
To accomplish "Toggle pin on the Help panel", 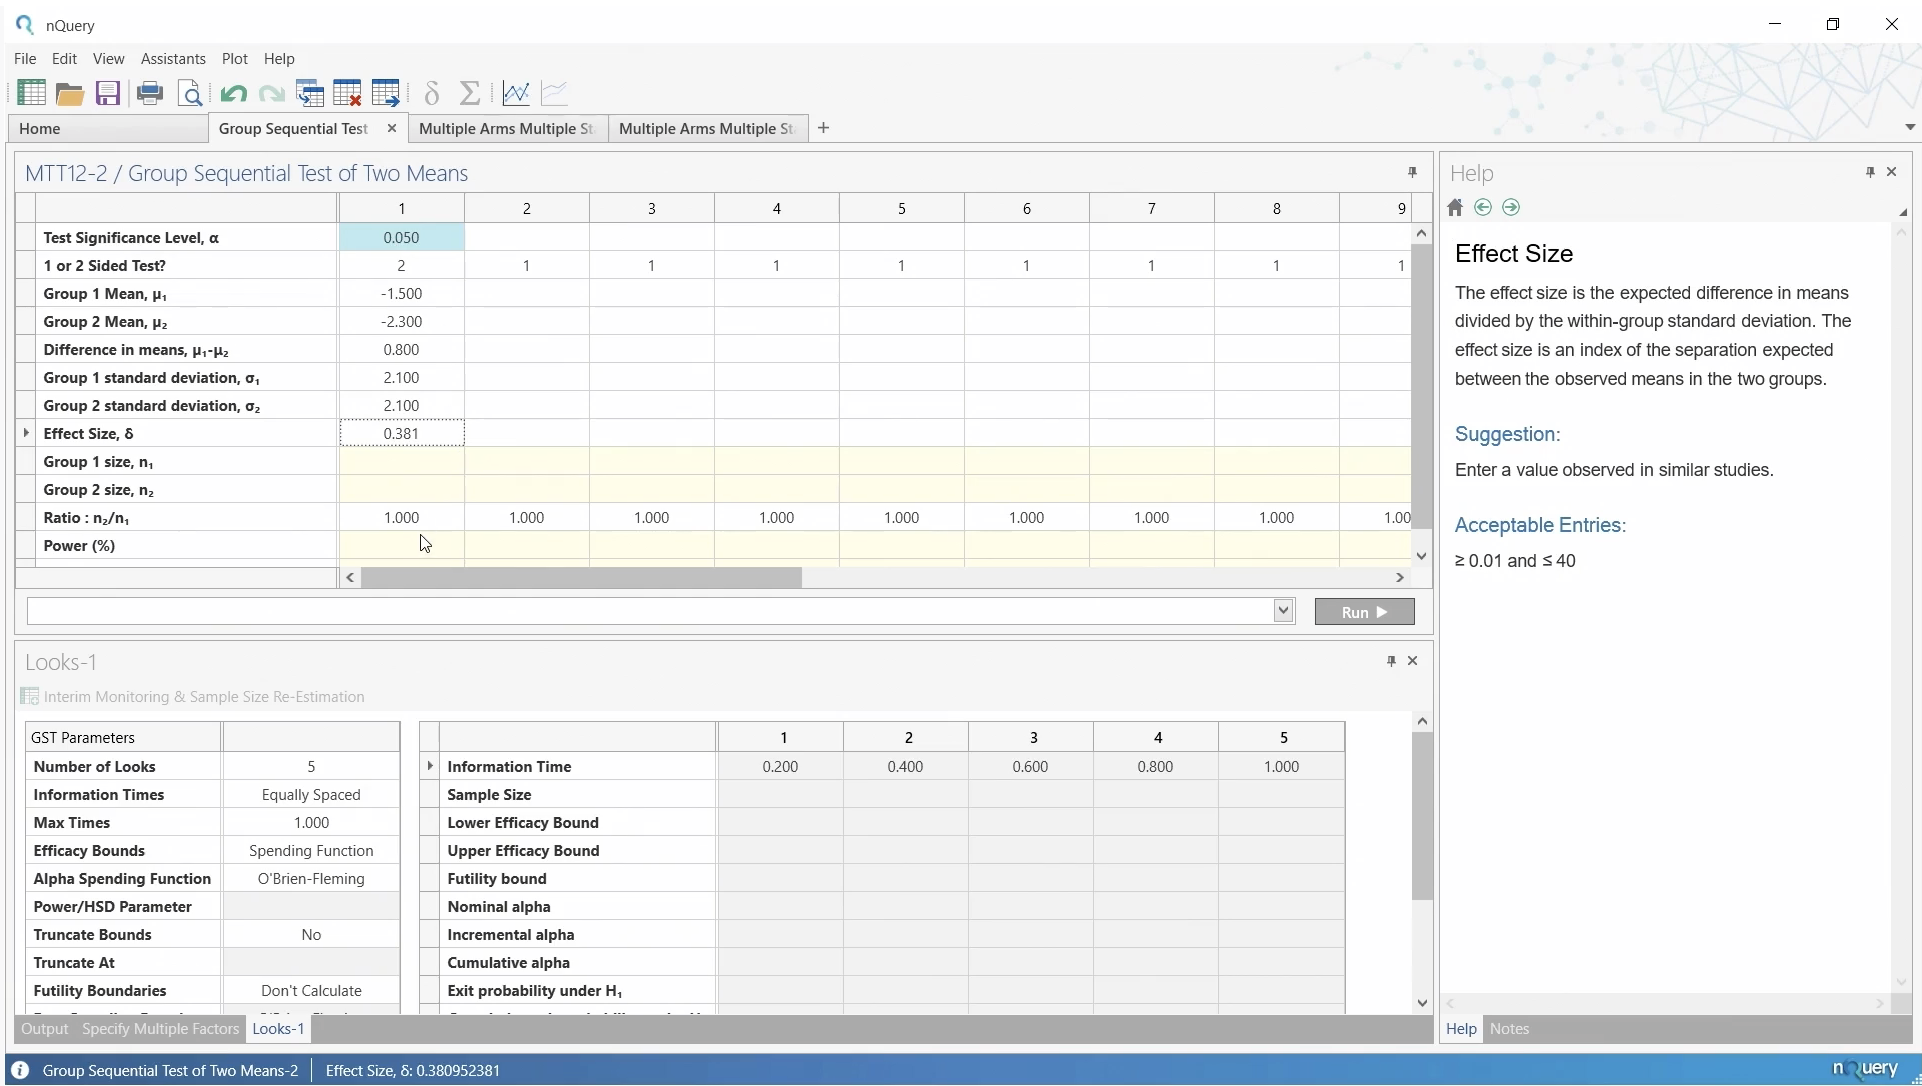I will [1870, 172].
